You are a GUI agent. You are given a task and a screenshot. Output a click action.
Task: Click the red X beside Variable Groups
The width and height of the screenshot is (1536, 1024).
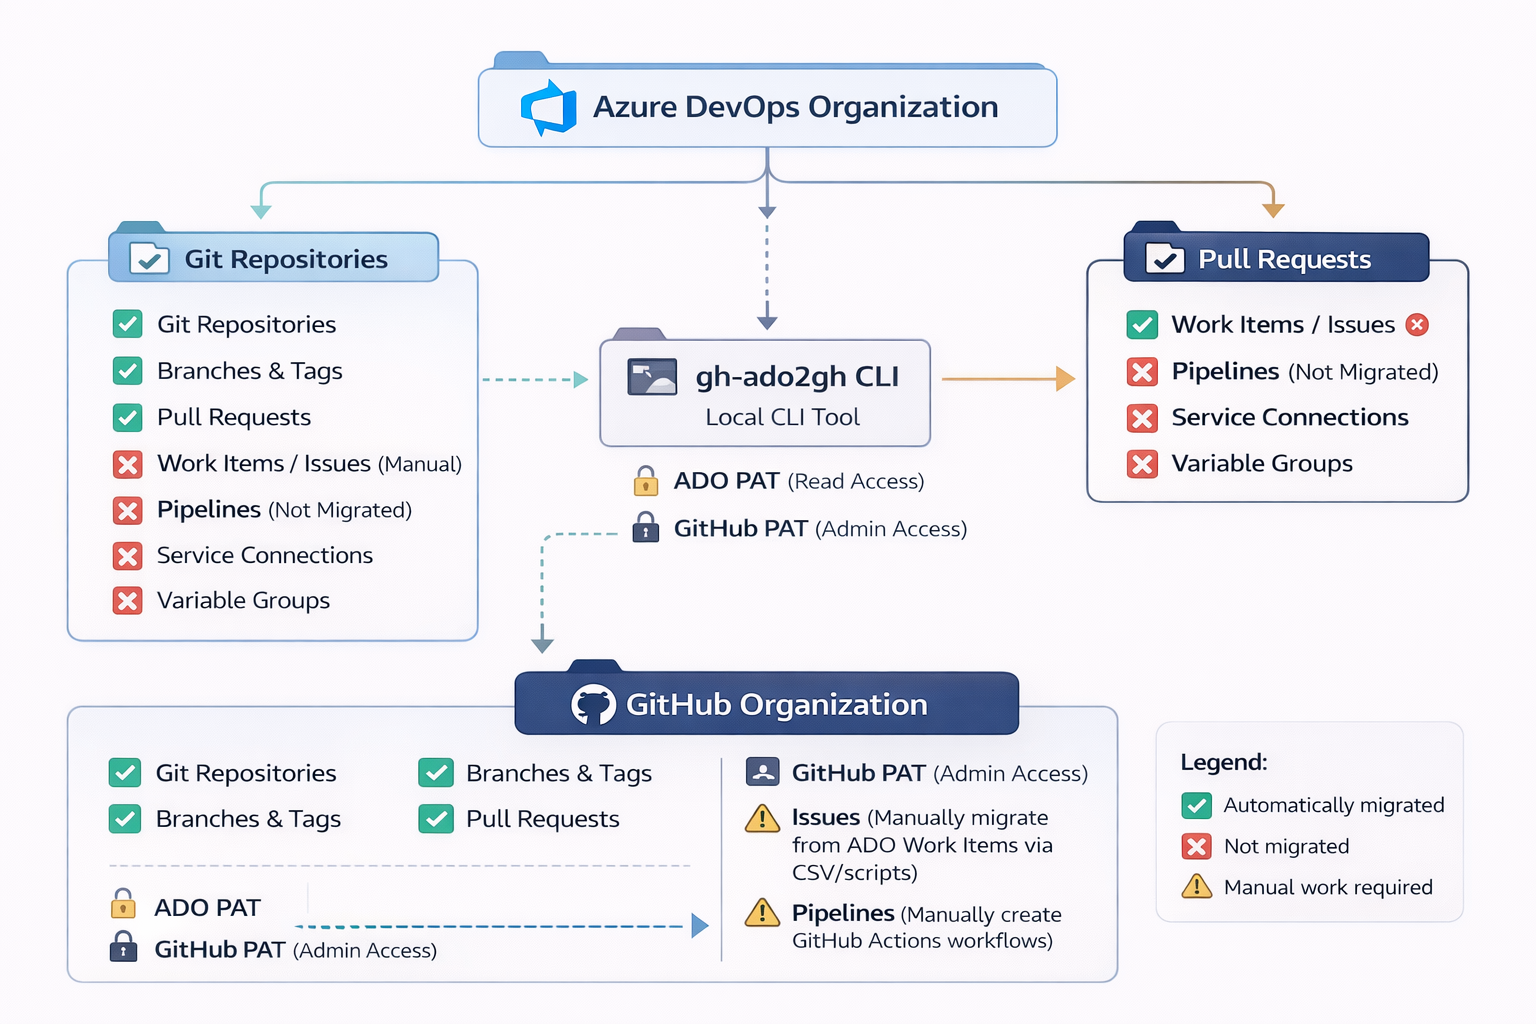(x=127, y=601)
